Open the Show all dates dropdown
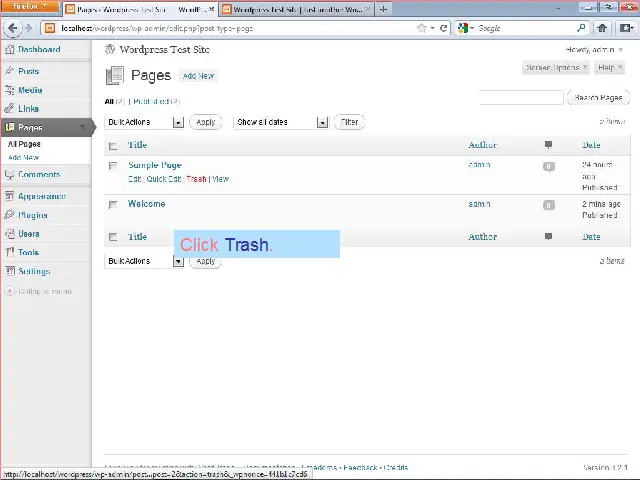The image size is (640, 480). [x=281, y=122]
